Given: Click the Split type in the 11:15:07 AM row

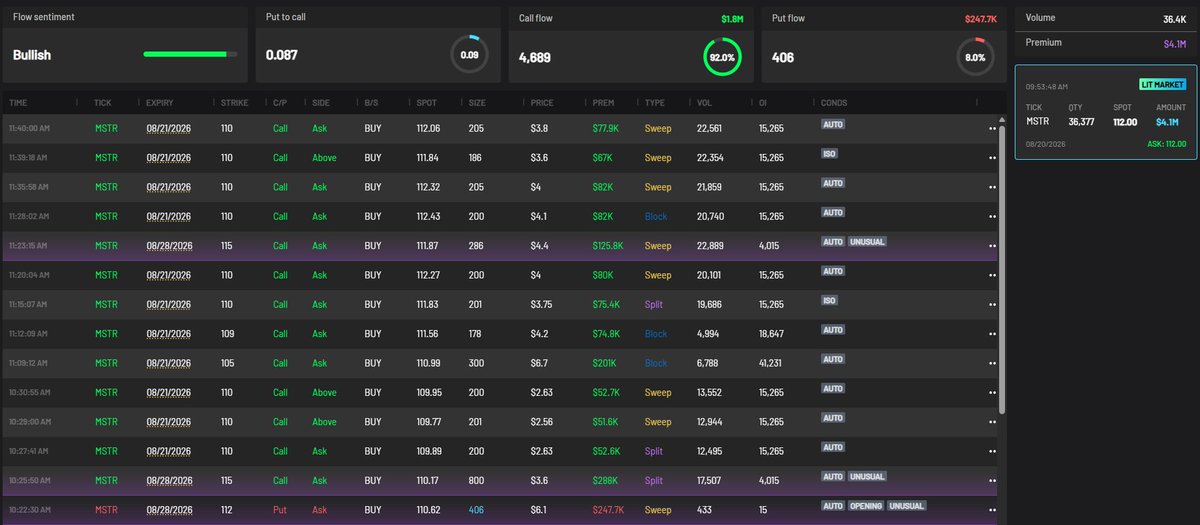Looking at the screenshot, I should (x=654, y=305).
